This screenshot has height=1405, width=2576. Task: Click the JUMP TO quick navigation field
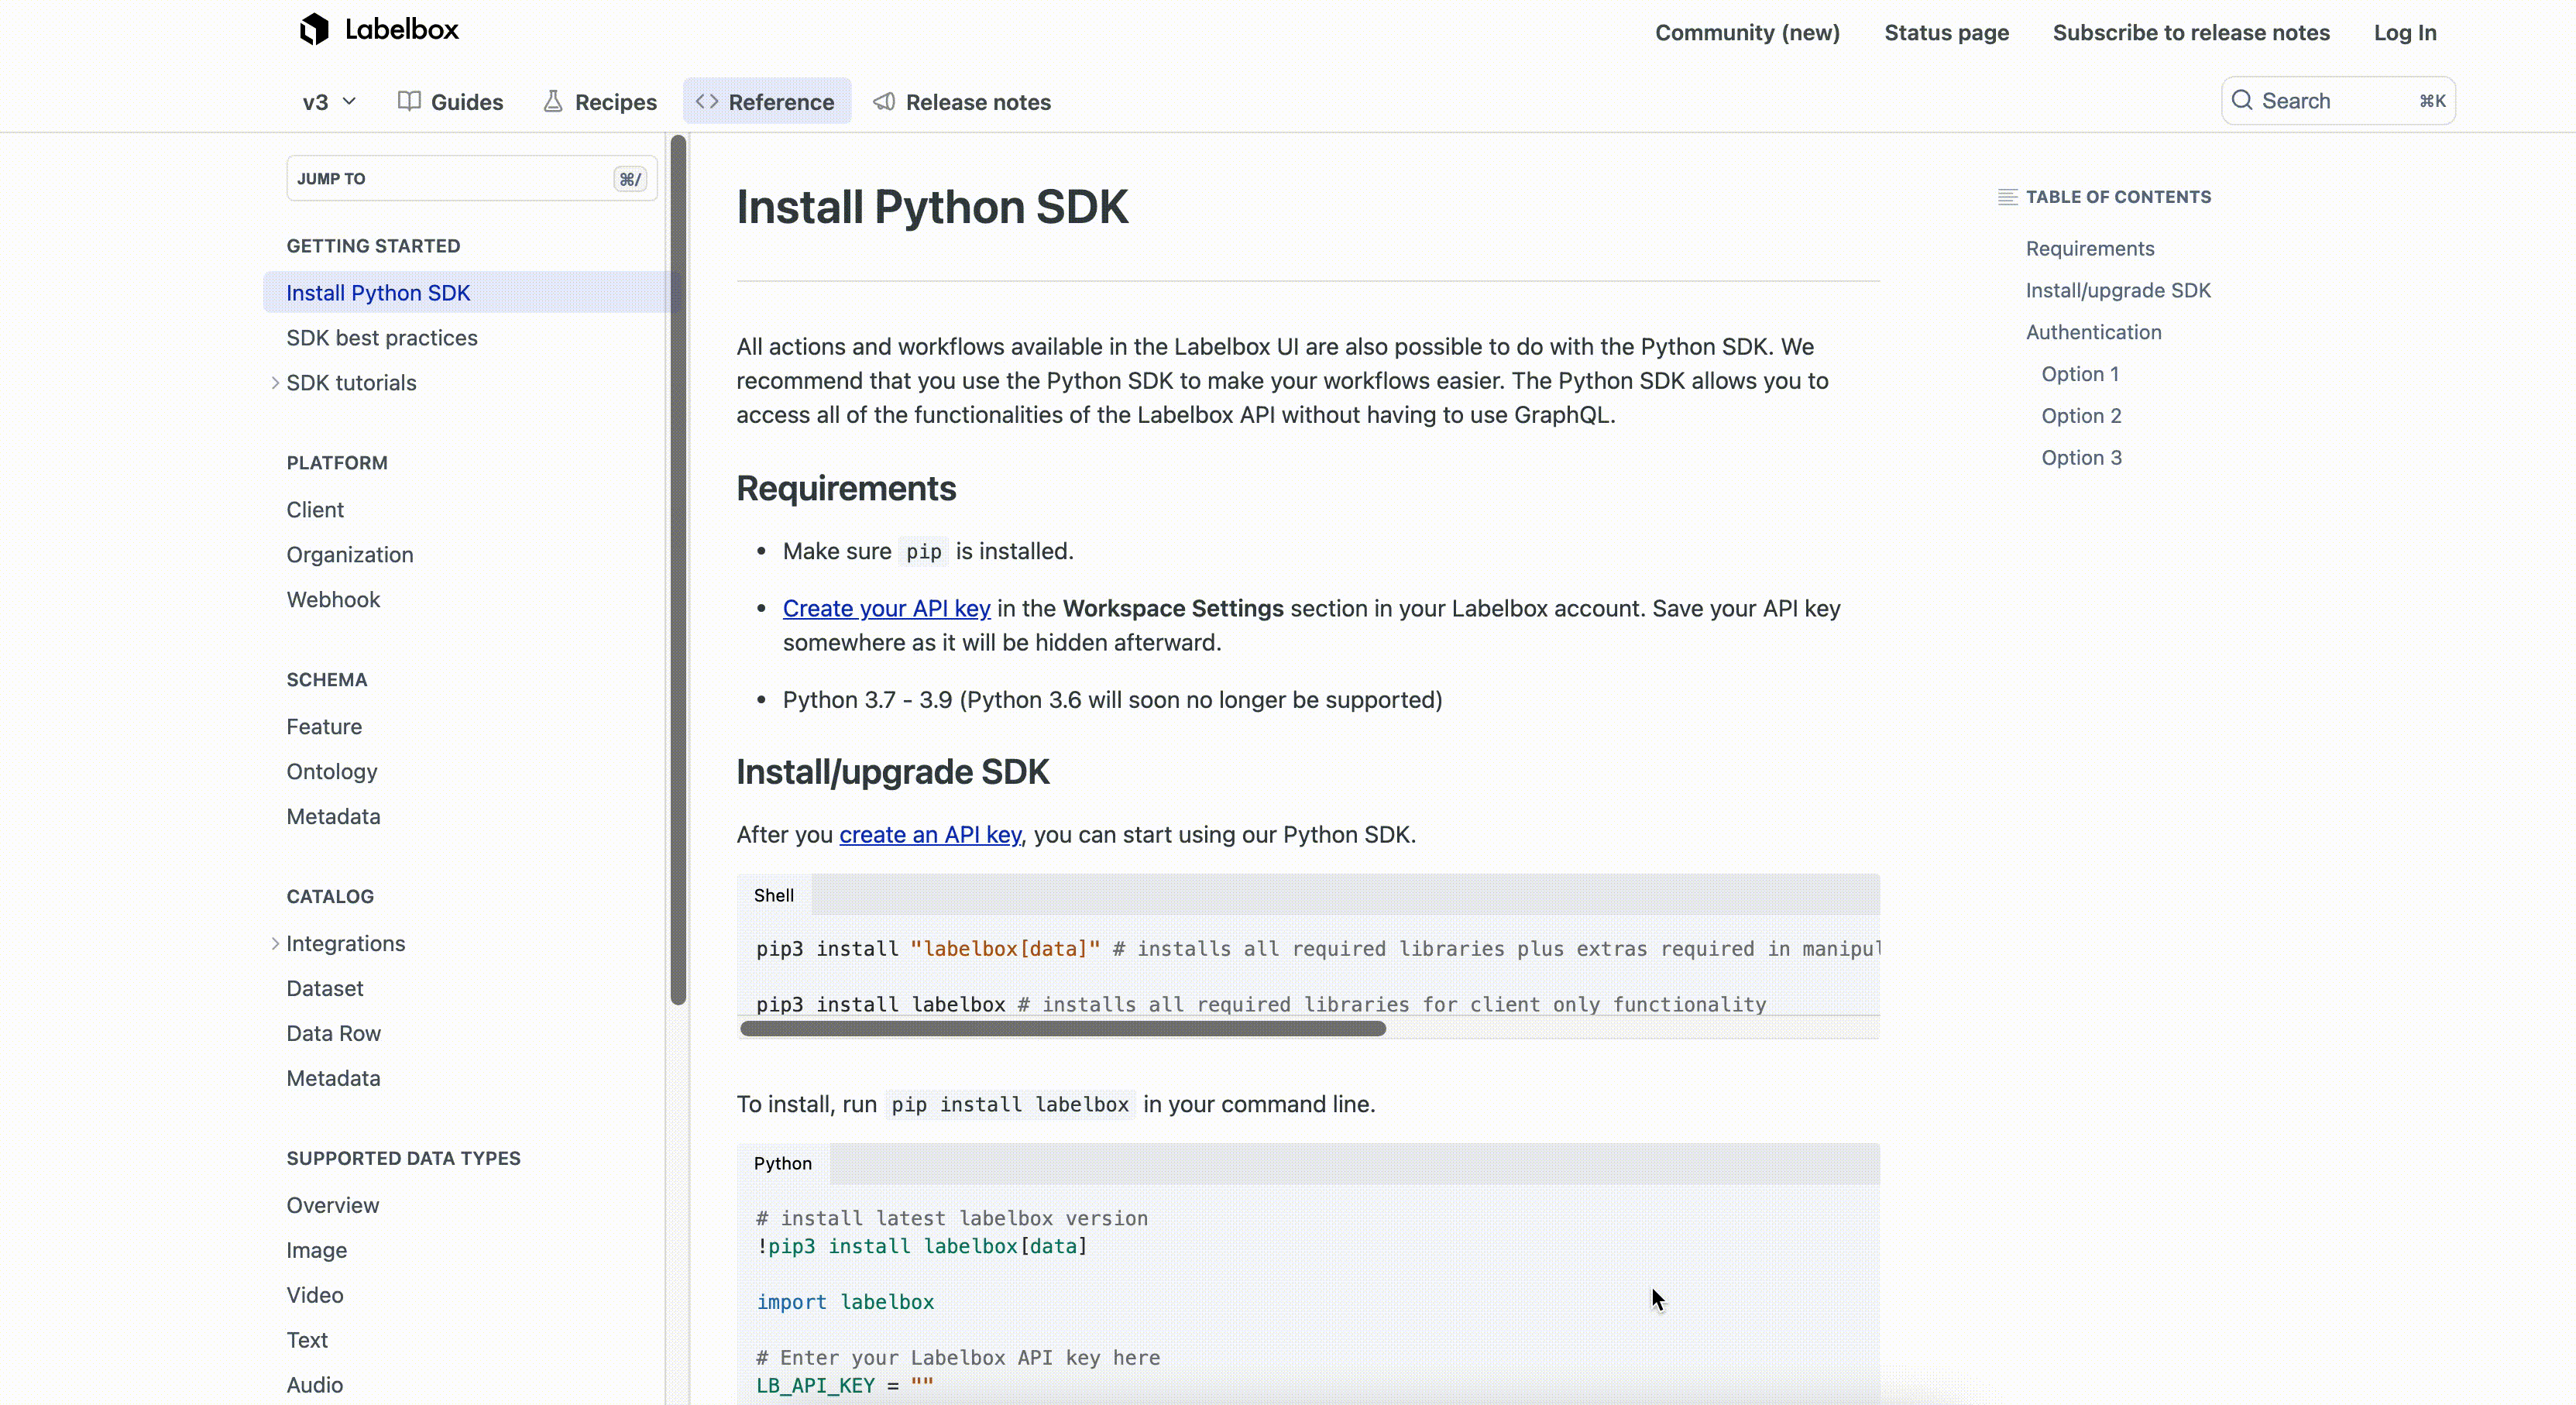tap(472, 178)
